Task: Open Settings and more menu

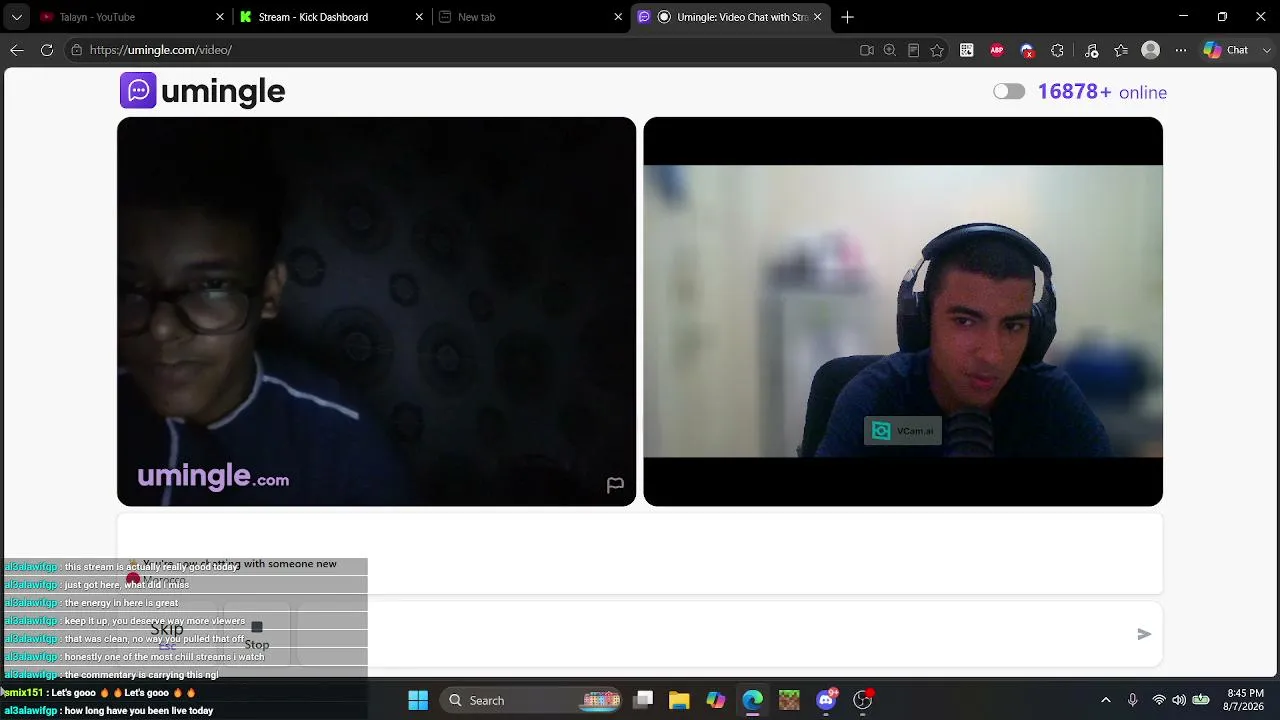Action: point(1181,50)
